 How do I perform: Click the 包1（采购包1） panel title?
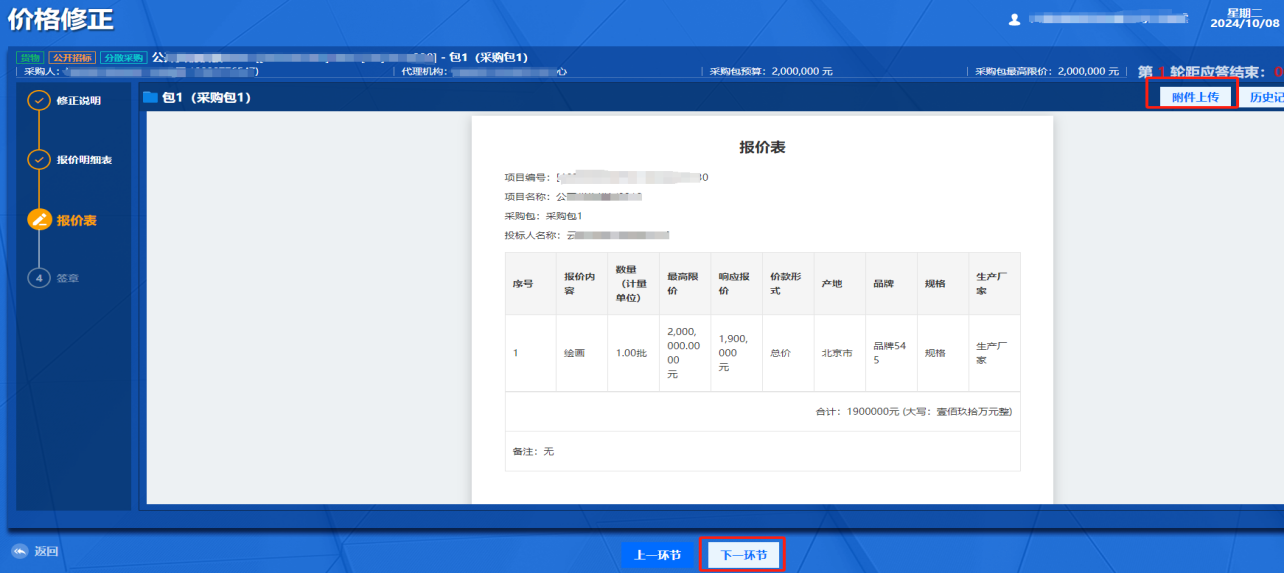point(206,98)
